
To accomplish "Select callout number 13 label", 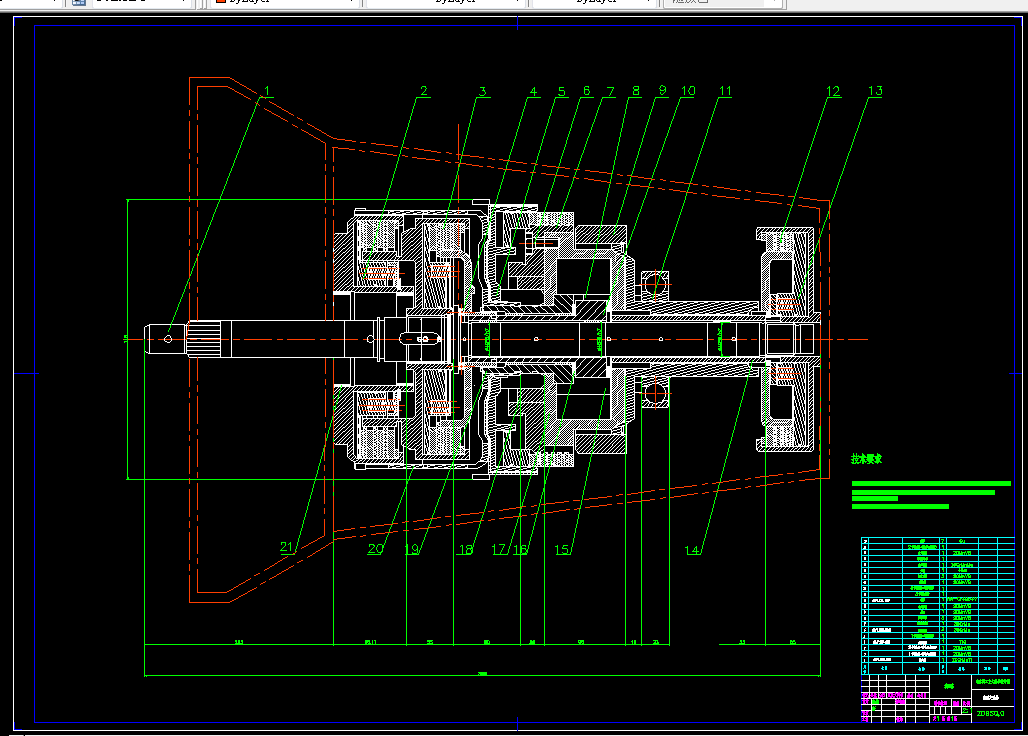I will (875, 91).
